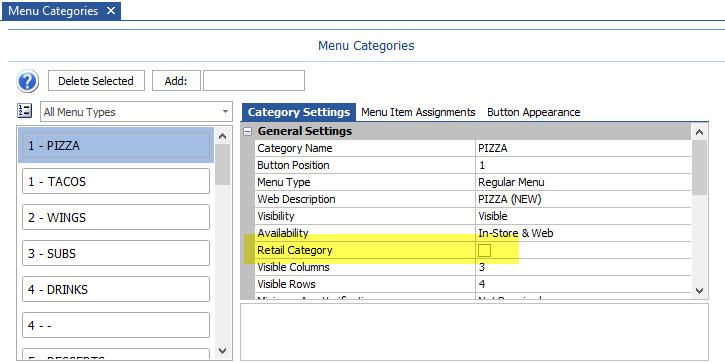725x363 pixels.
Task: Open the All Menu Types dropdown
Action: pos(136,112)
